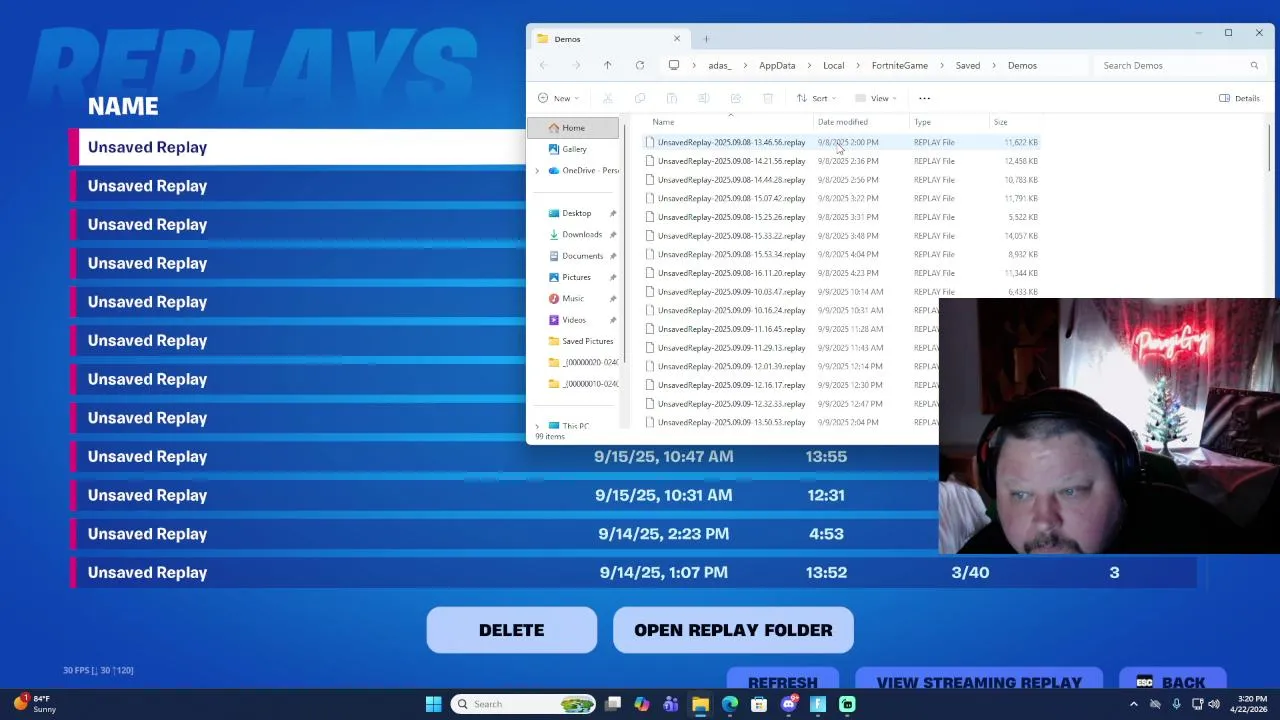Open the Sort dropdown in Explorer

816,98
